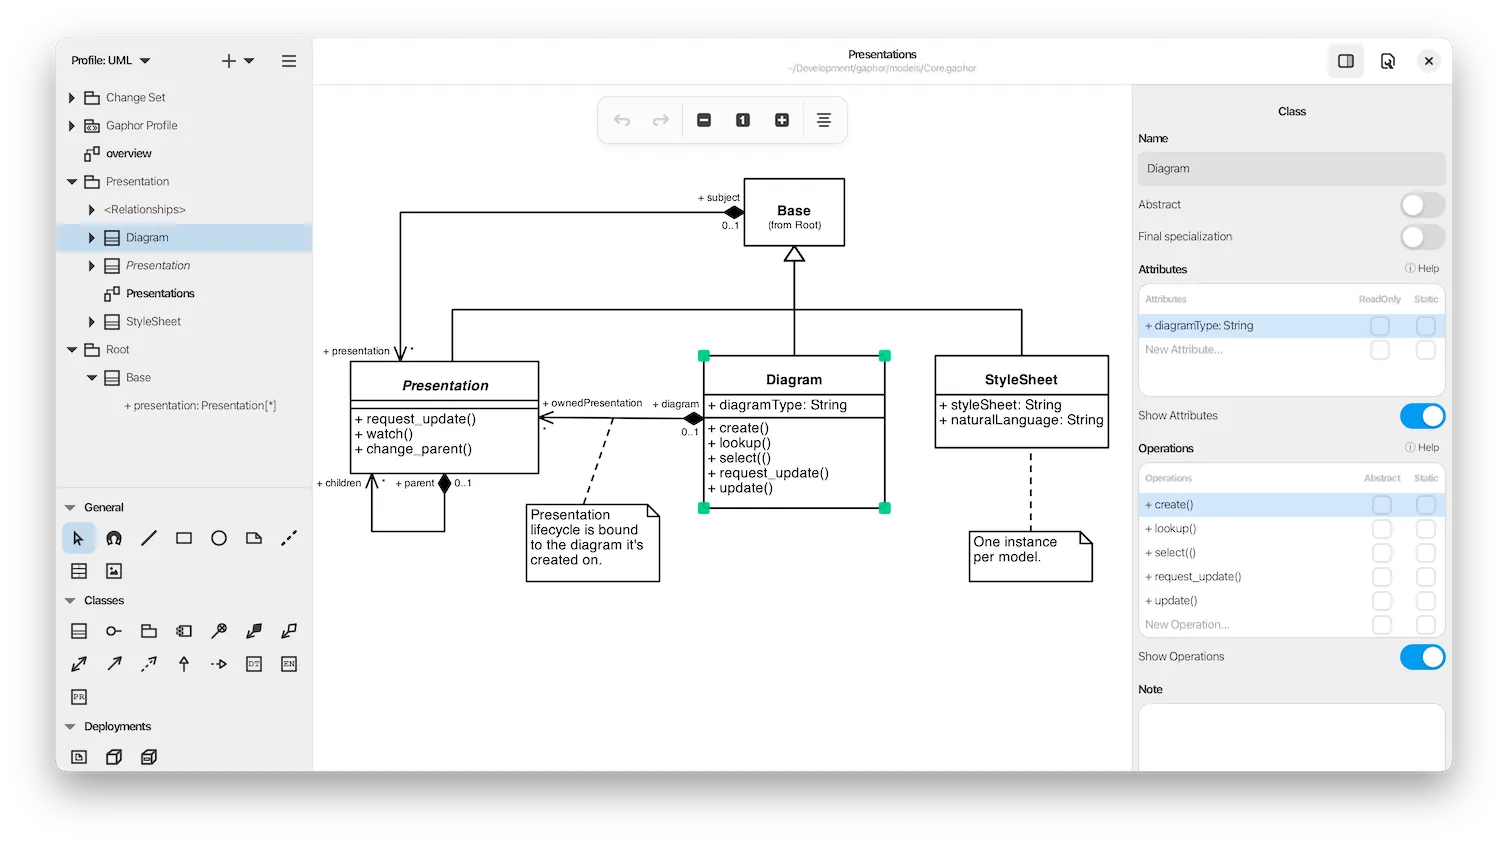This screenshot has height=845, width=1508.
Task: Open the Profile: UML dropdown
Action: pyautogui.click(x=110, y=61)
